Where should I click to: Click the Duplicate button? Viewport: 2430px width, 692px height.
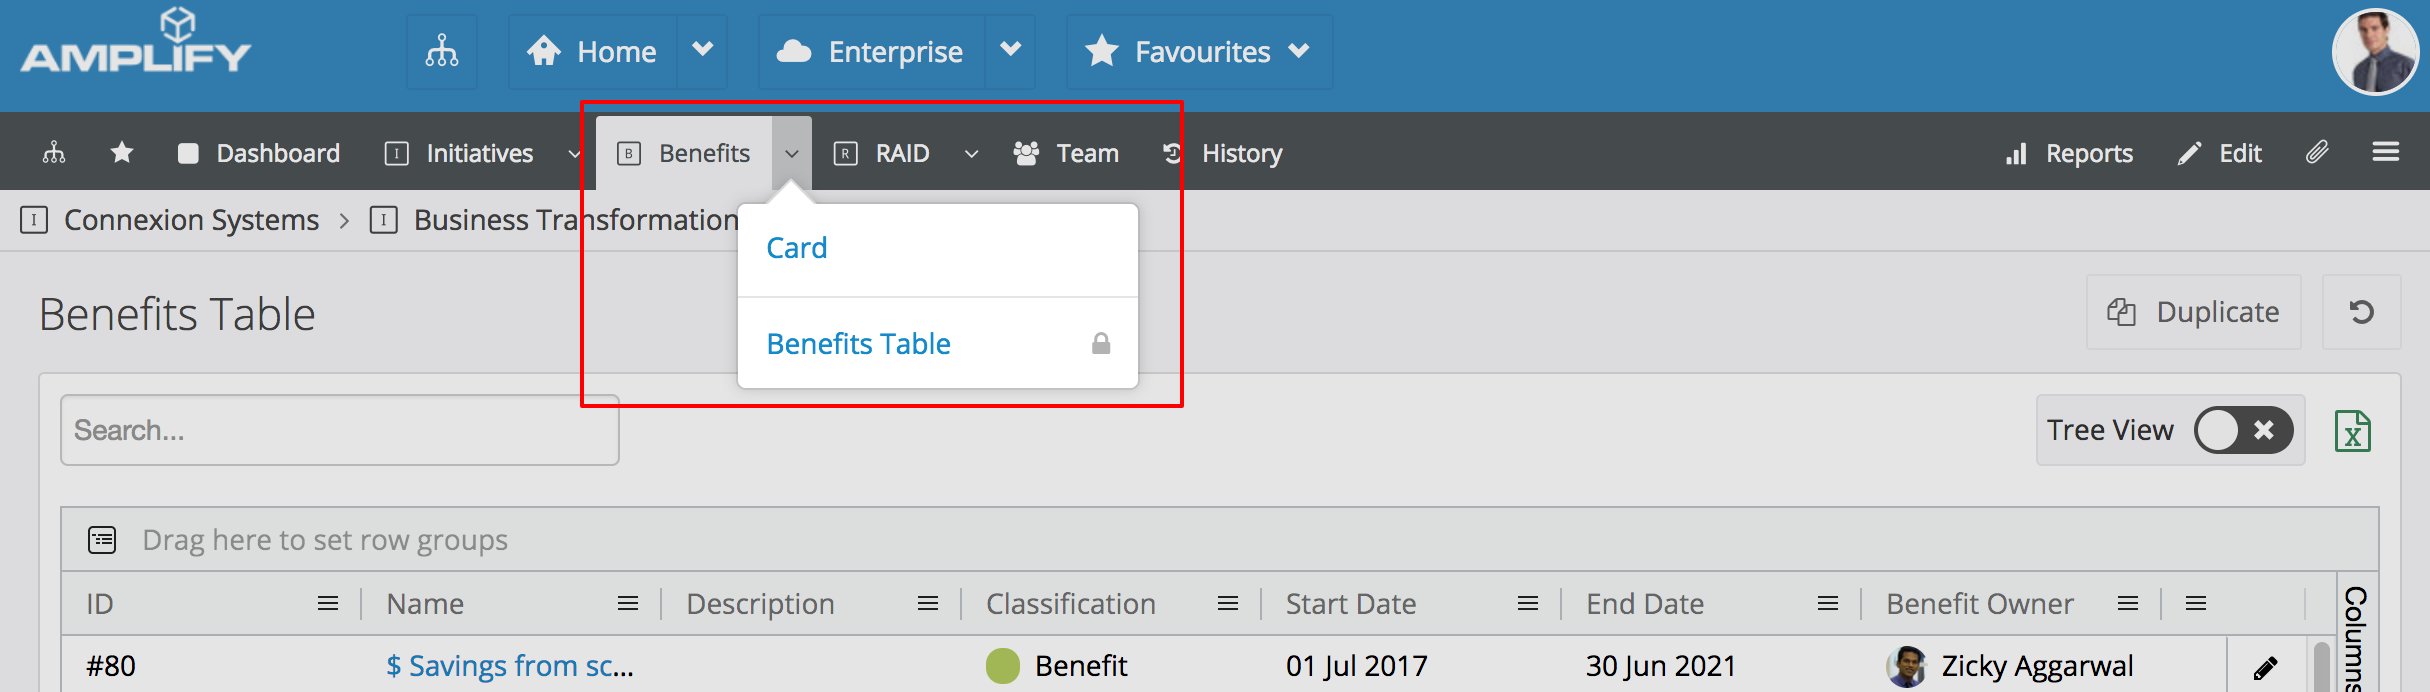click(2194, 312)
